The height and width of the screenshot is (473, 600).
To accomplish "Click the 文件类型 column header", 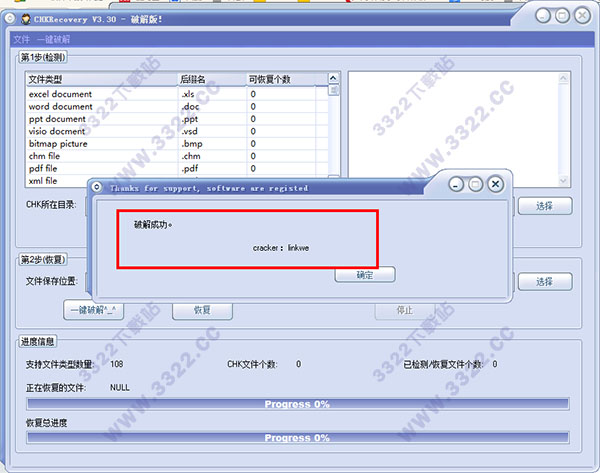I will pos(101,79).
